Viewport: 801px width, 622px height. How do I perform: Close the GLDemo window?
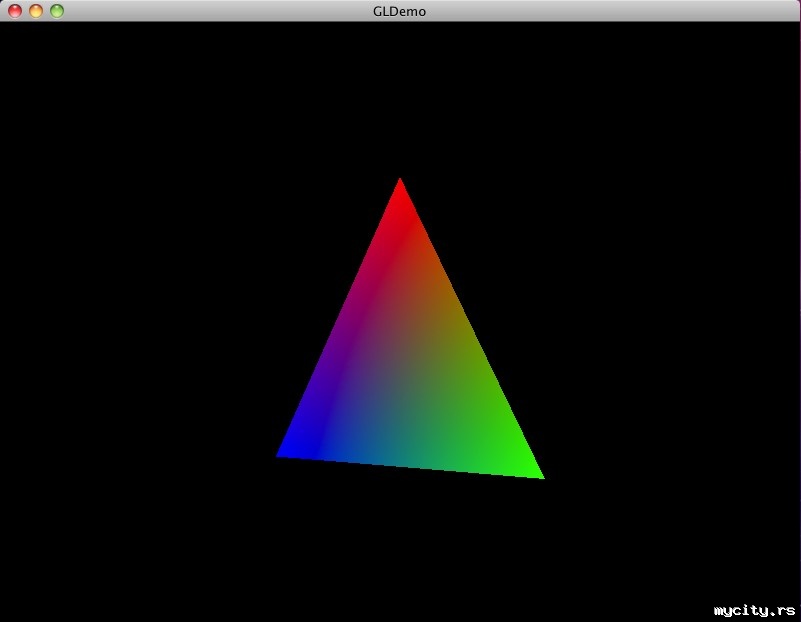click(x=15, y=11)
